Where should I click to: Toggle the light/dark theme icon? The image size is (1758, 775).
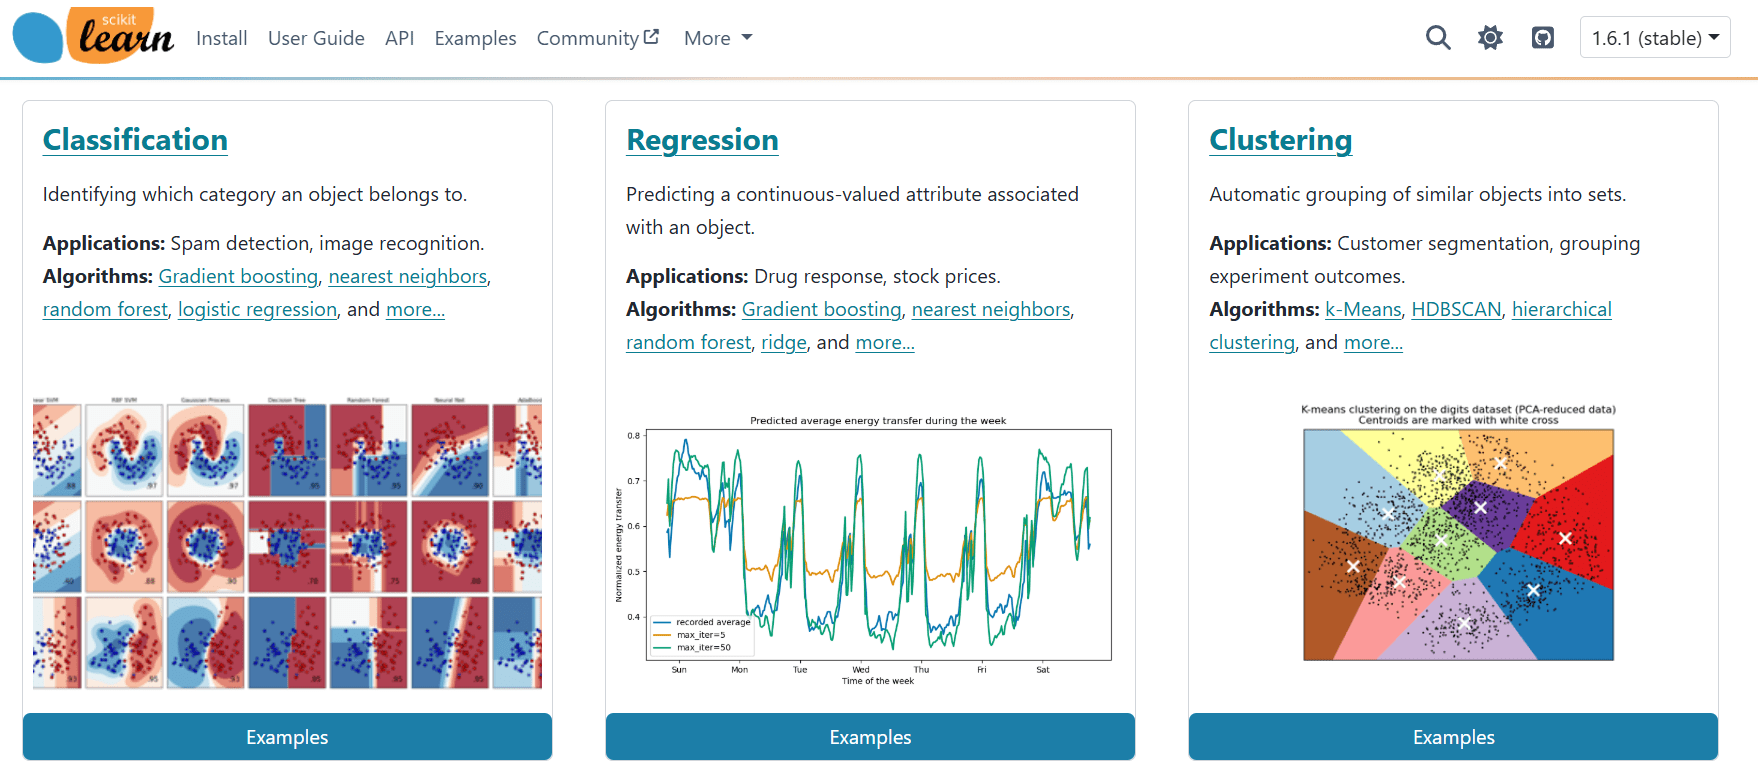click(1490, 38)
